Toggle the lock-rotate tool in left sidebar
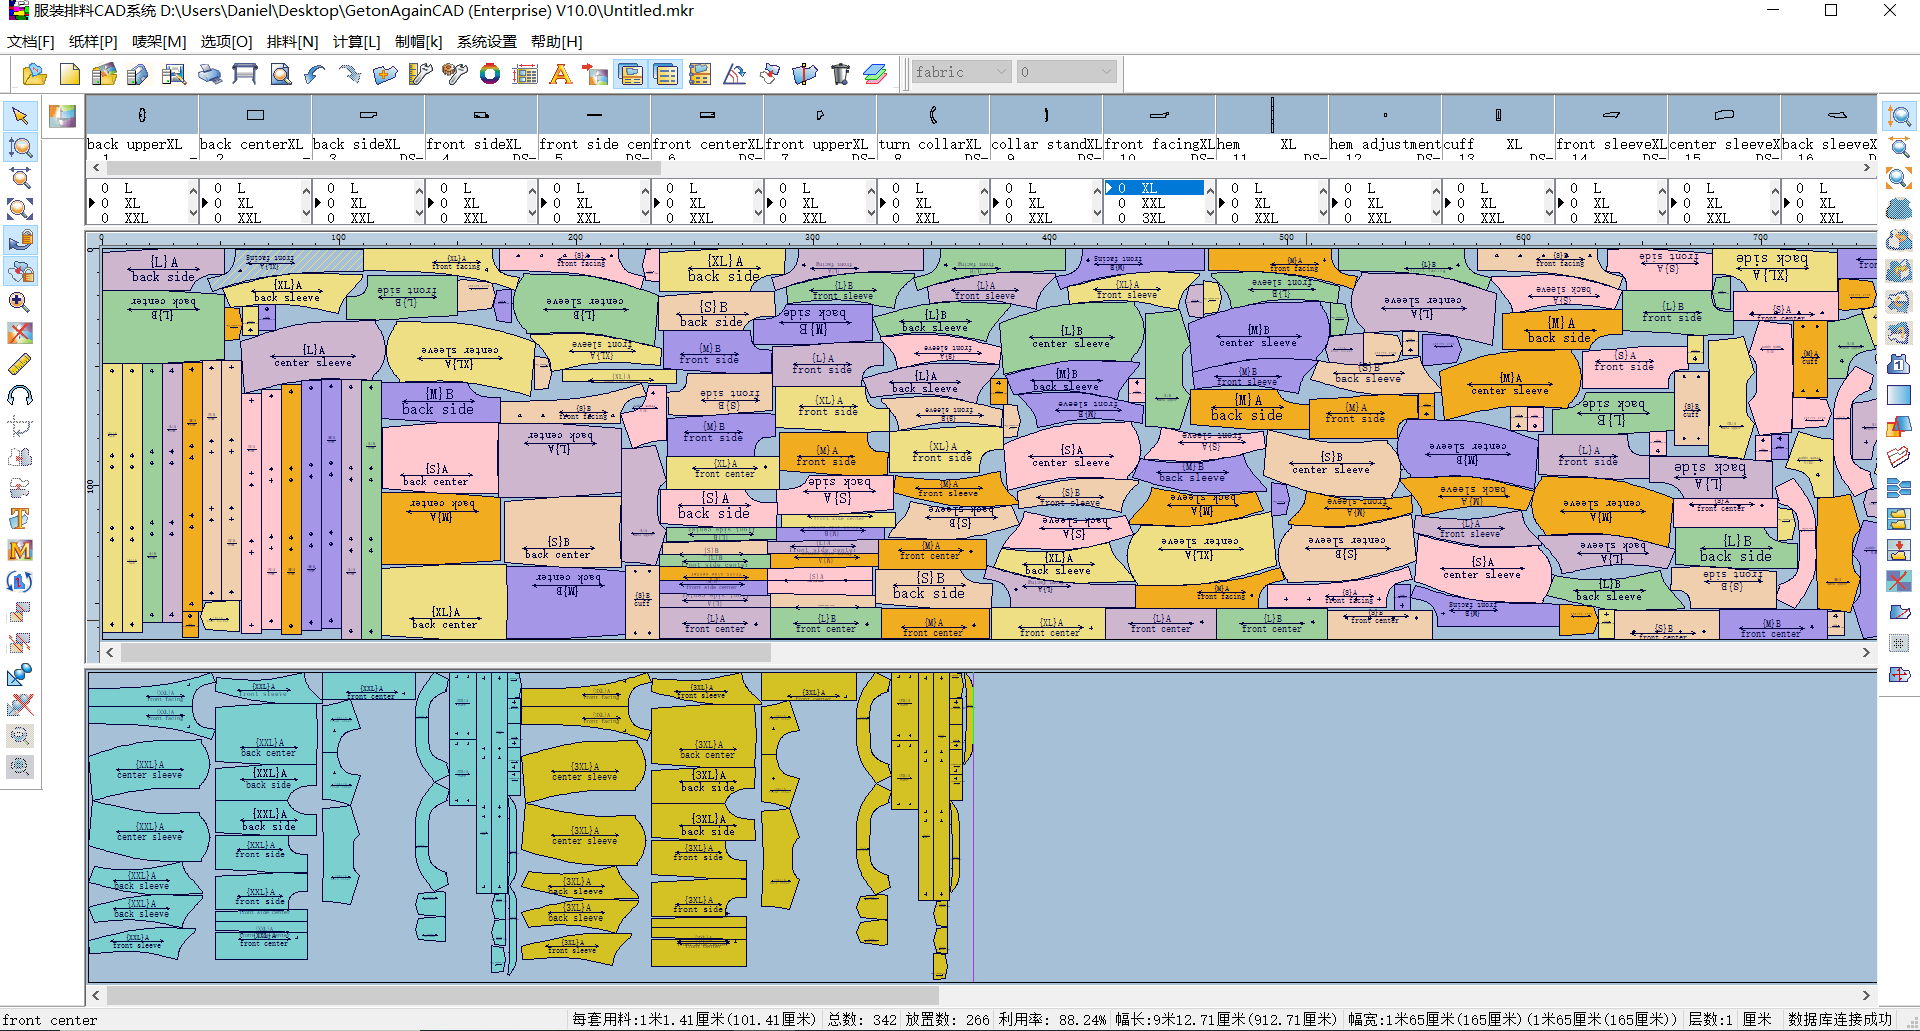The width and height of the screenshot is (1920, 1031). click(19, 240)
